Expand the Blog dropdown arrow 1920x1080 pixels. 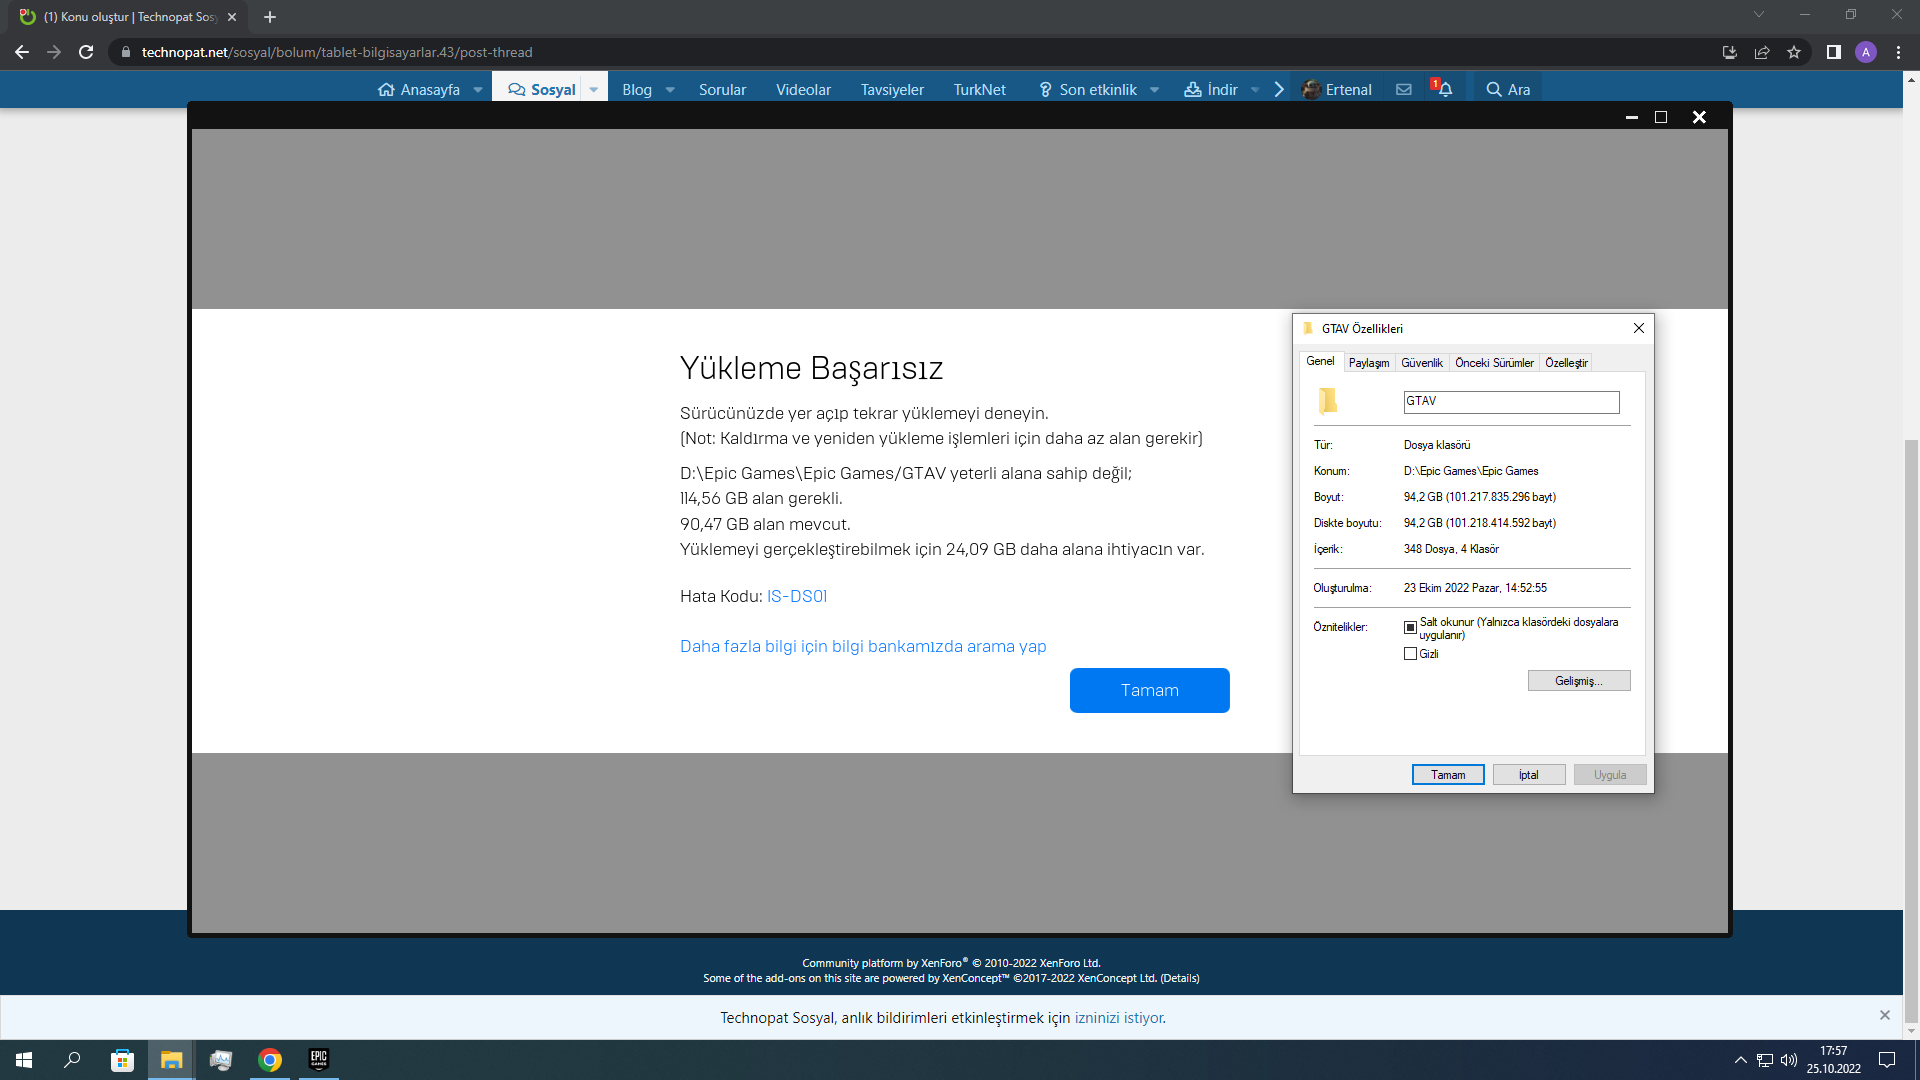[670, 90]
